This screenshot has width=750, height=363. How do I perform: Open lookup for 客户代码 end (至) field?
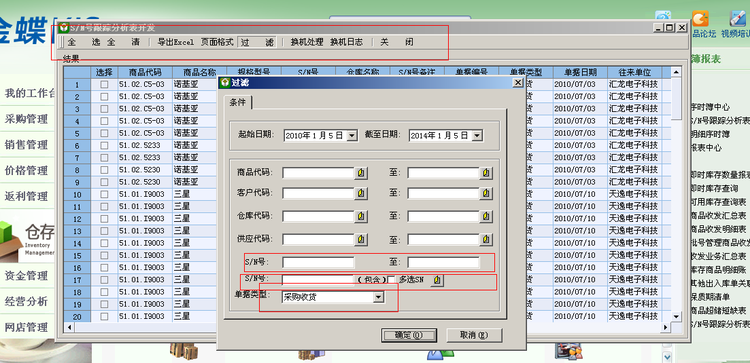[486, 193]
